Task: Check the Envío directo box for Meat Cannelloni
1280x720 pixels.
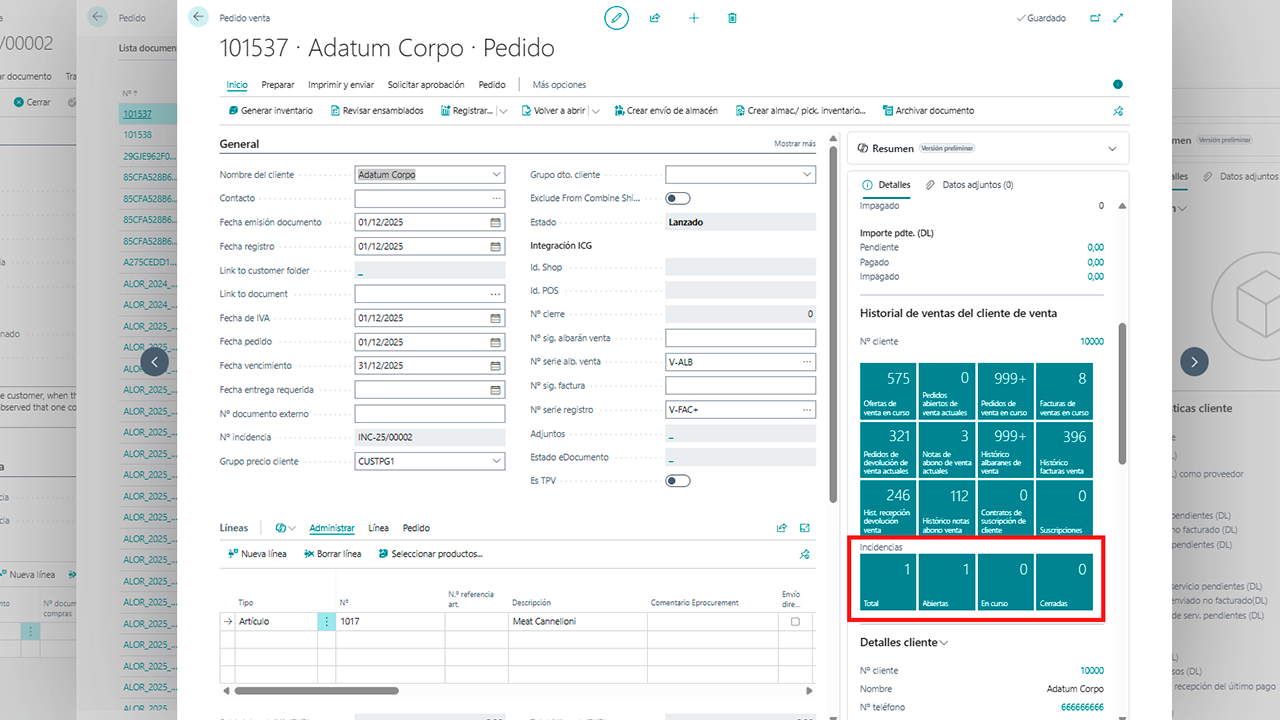Action: pos(795,621)
